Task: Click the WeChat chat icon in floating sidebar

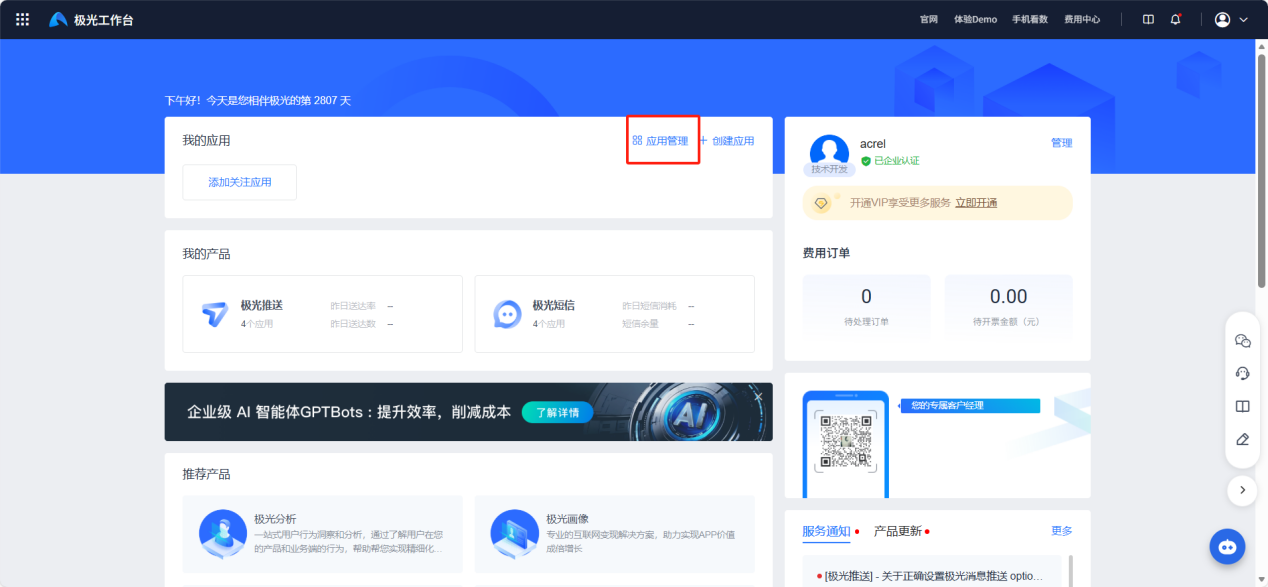Action: (1243, 341)
